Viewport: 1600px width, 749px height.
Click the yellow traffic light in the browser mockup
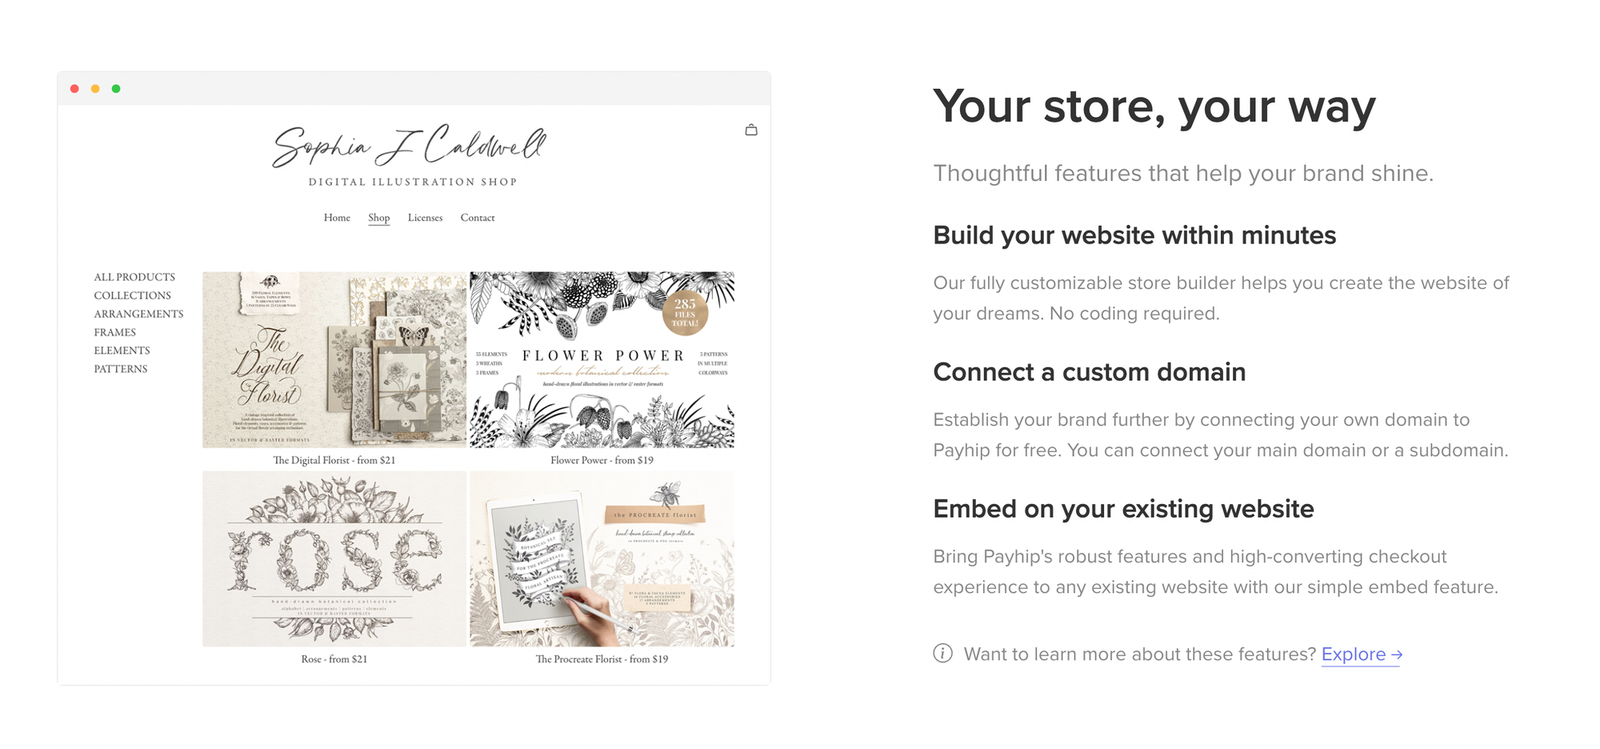[x=96, y=88]
